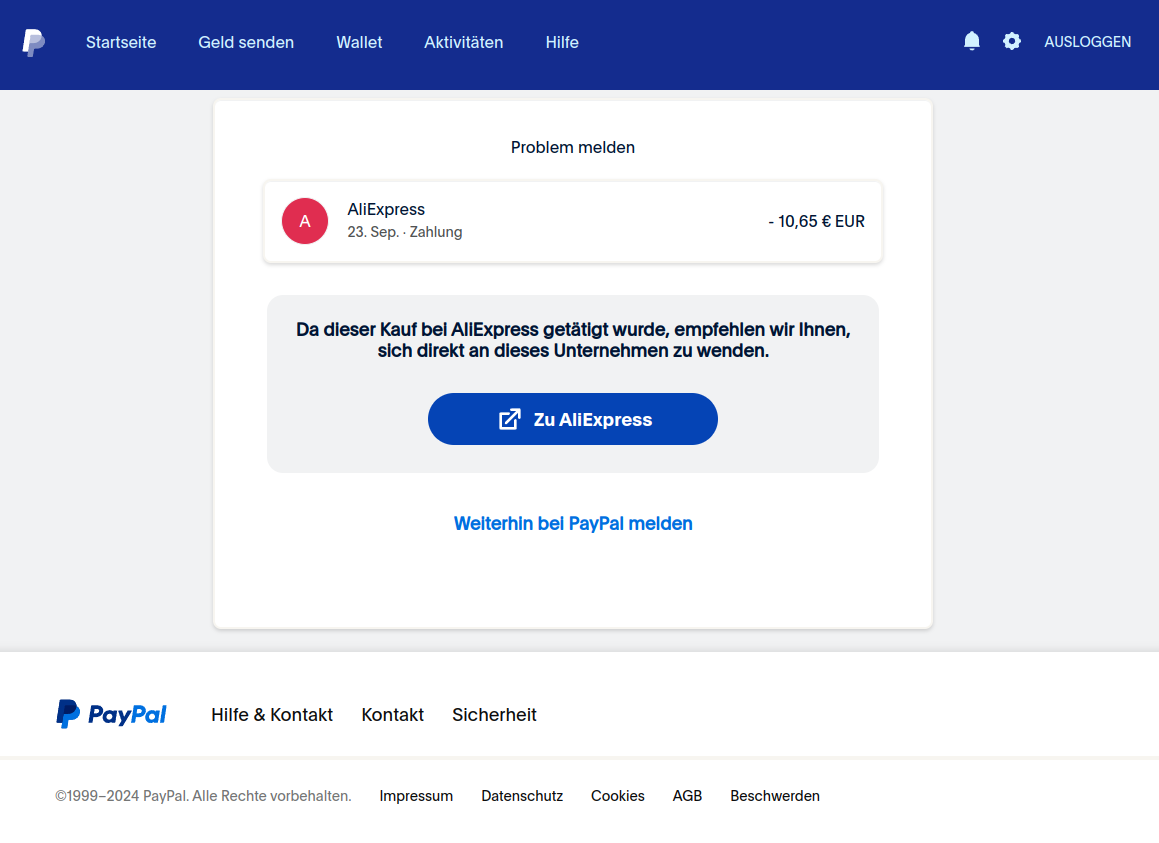This screenshot has width=1159, height=843.
Task: Open Aktivitäten
Action: click(x=463, y=42)
